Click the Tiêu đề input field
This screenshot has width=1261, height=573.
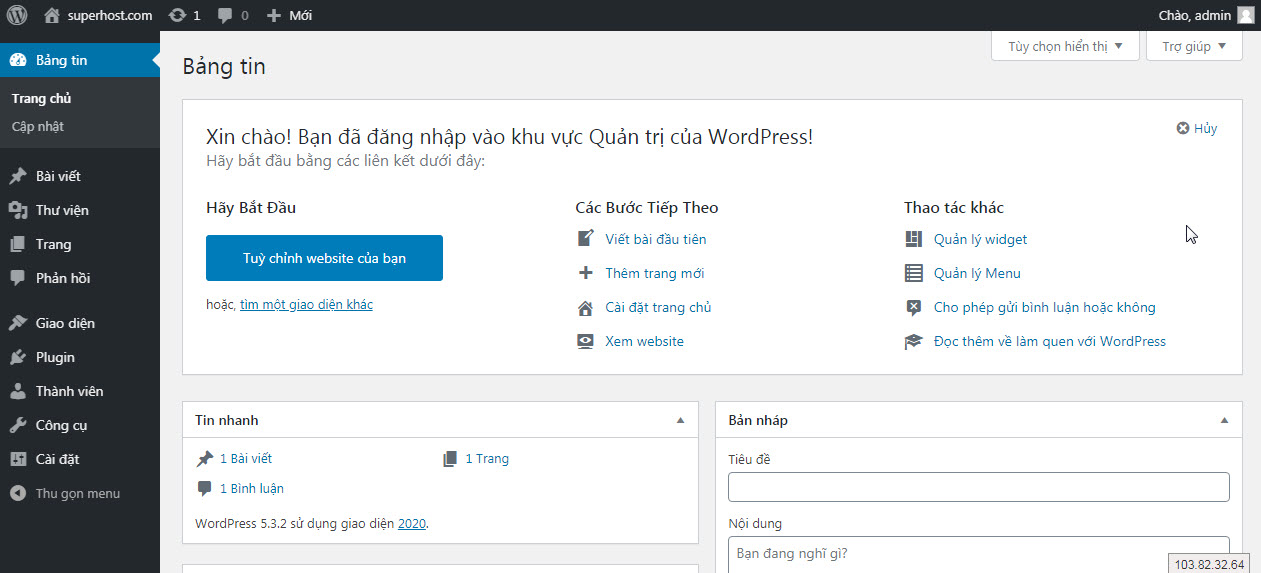(x=978, y=487)
